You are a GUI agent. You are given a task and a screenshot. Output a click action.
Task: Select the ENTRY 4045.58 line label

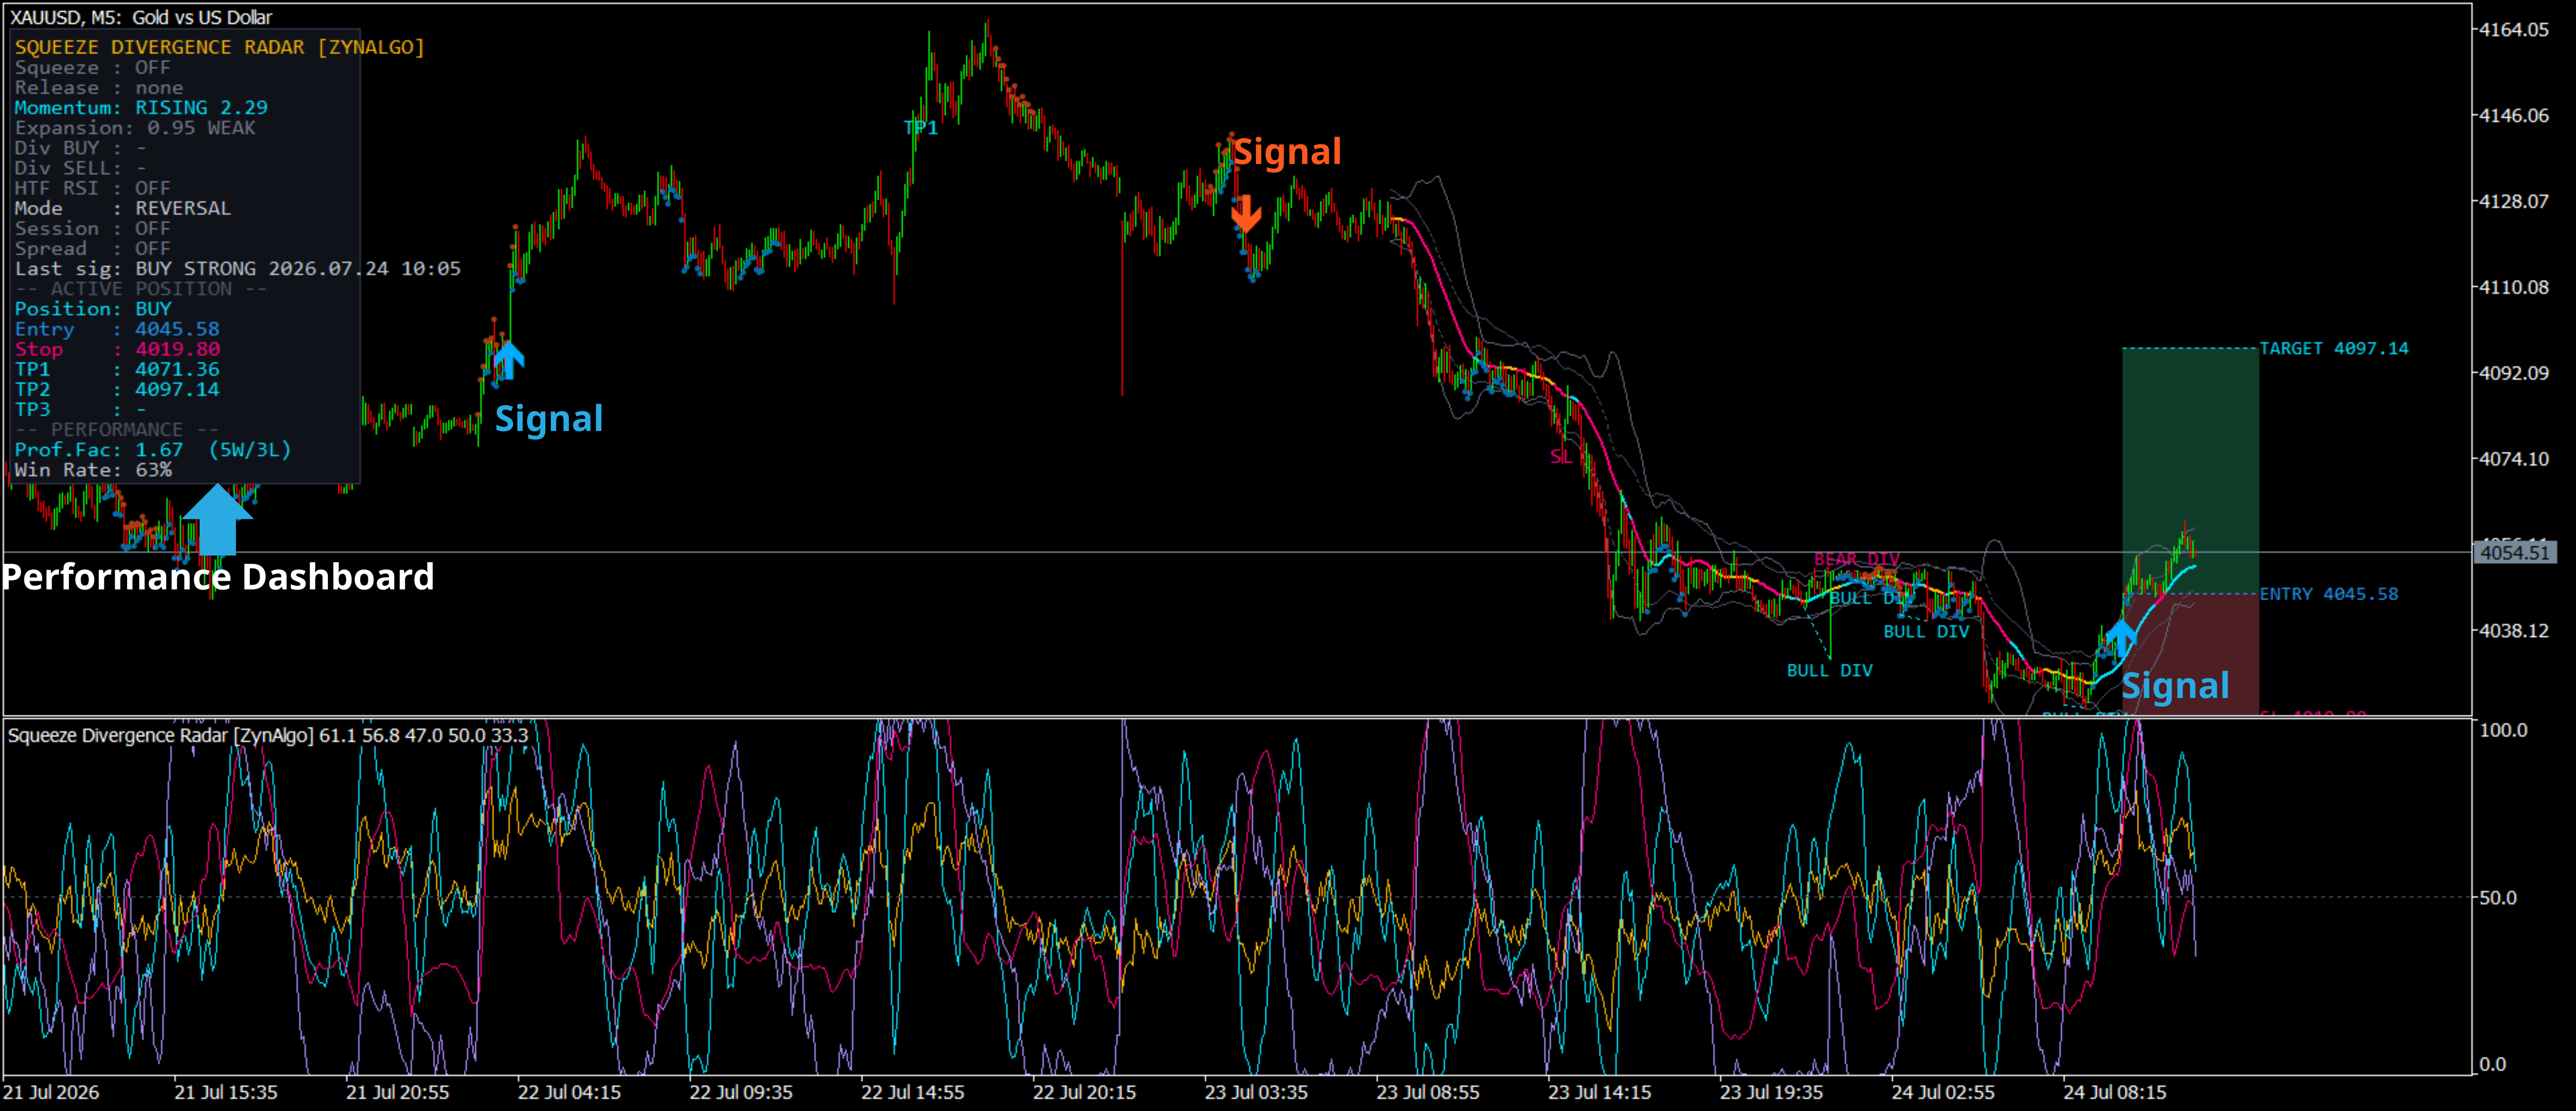2328,594
